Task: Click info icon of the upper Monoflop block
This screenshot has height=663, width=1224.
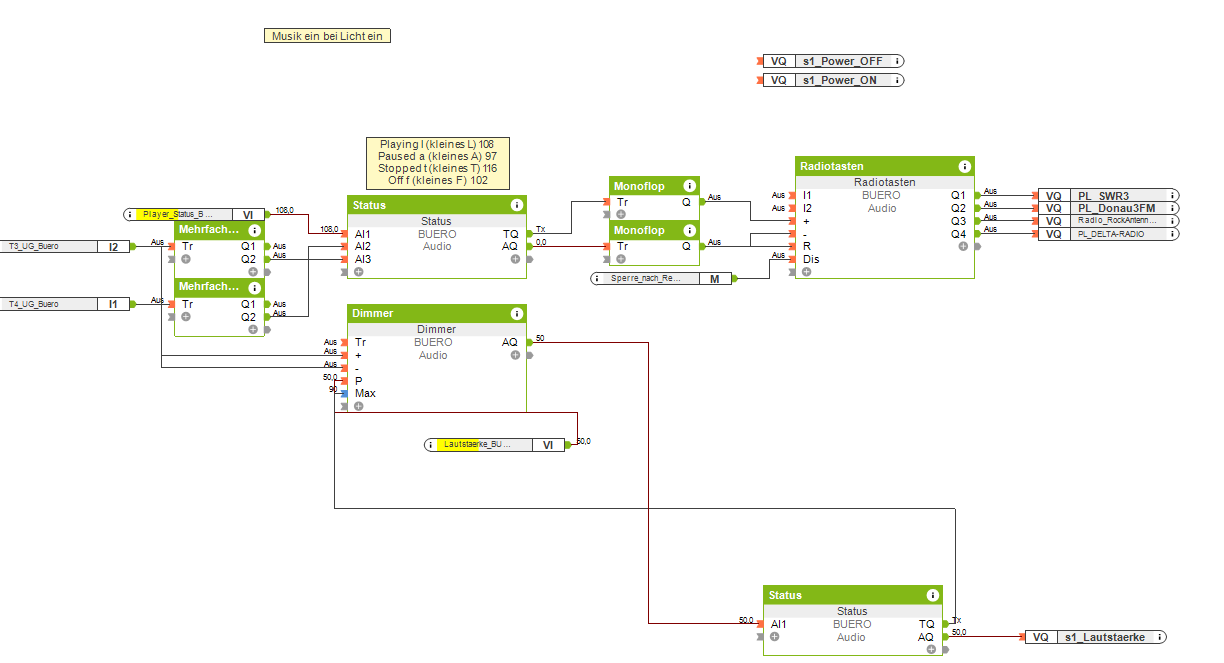Action: pos(689,186)
